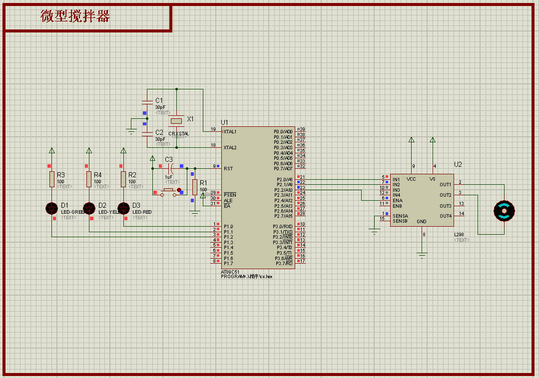Click the reset push button switch

(x=168, y=192)
